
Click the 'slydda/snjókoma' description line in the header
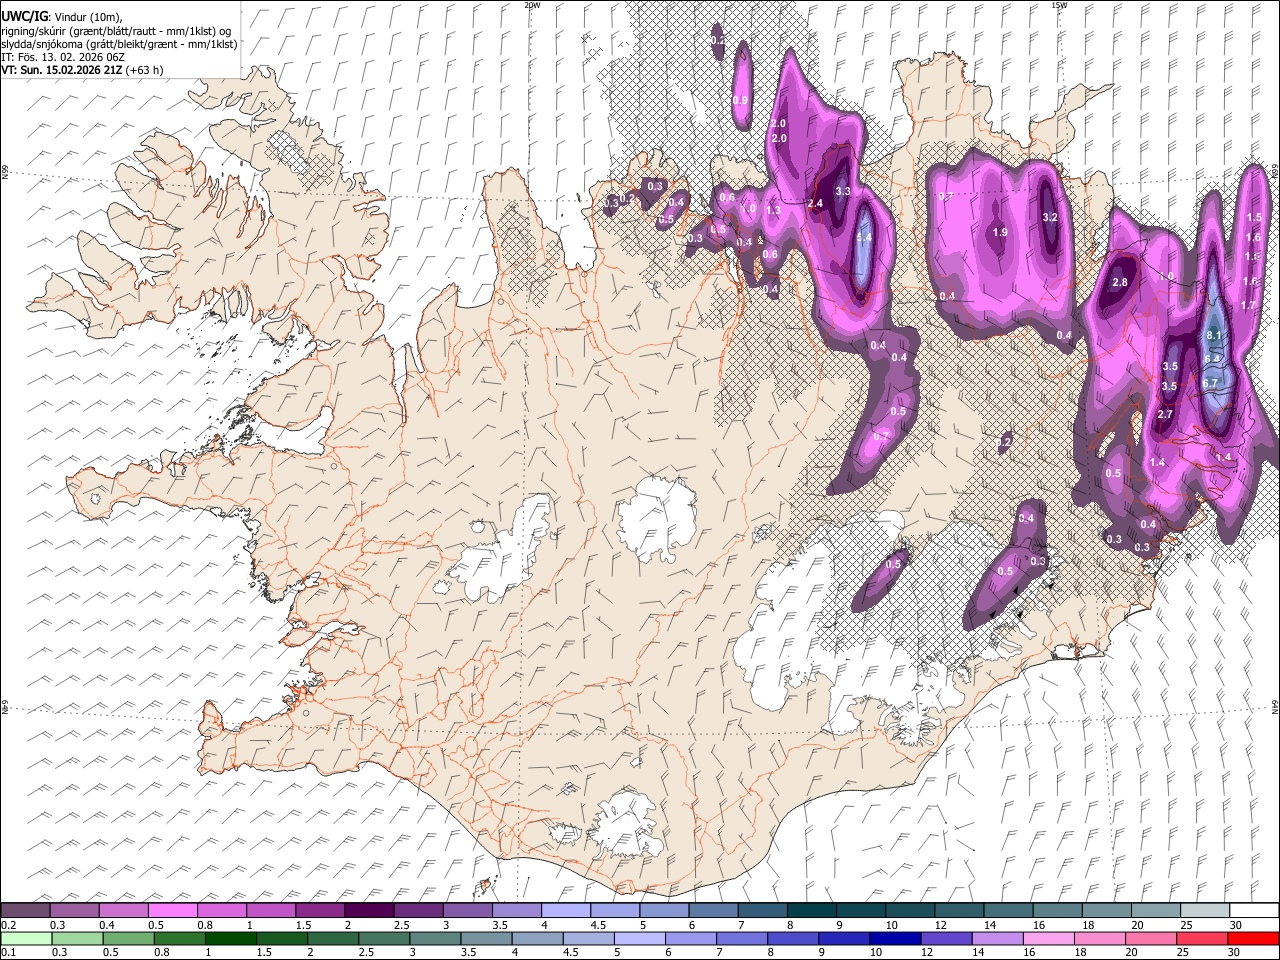click(x=119, y=44)
